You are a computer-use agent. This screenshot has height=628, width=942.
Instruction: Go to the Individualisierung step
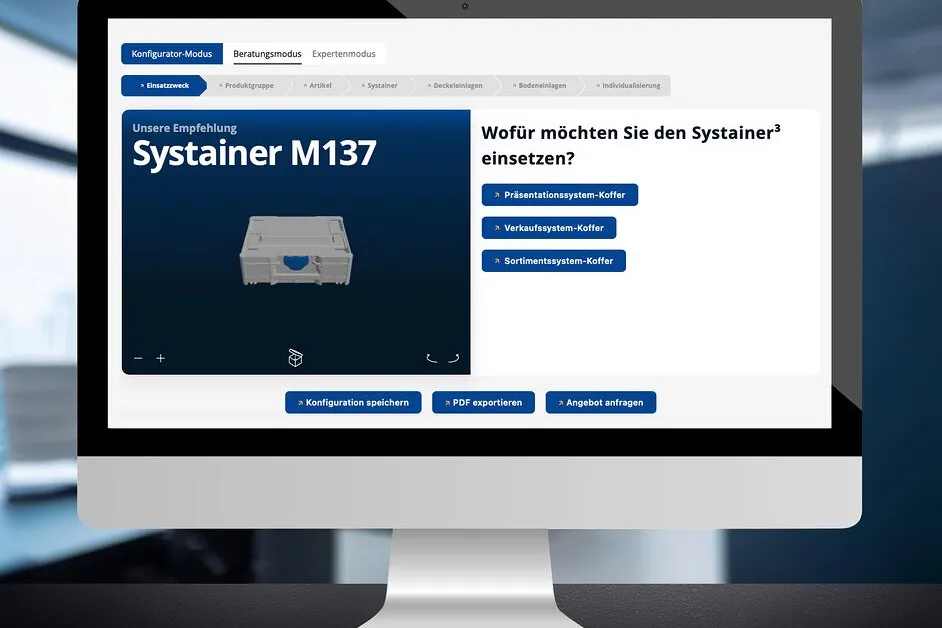tap(628, 85)
